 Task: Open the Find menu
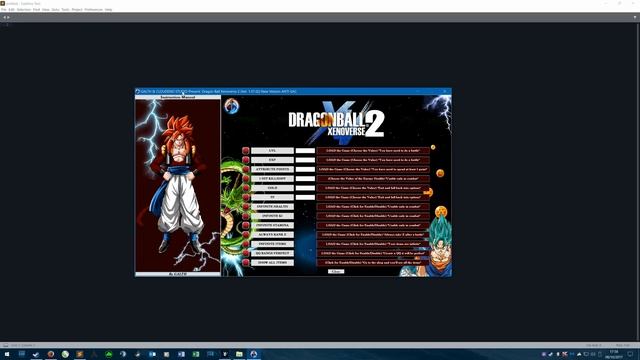click(36, 9)
